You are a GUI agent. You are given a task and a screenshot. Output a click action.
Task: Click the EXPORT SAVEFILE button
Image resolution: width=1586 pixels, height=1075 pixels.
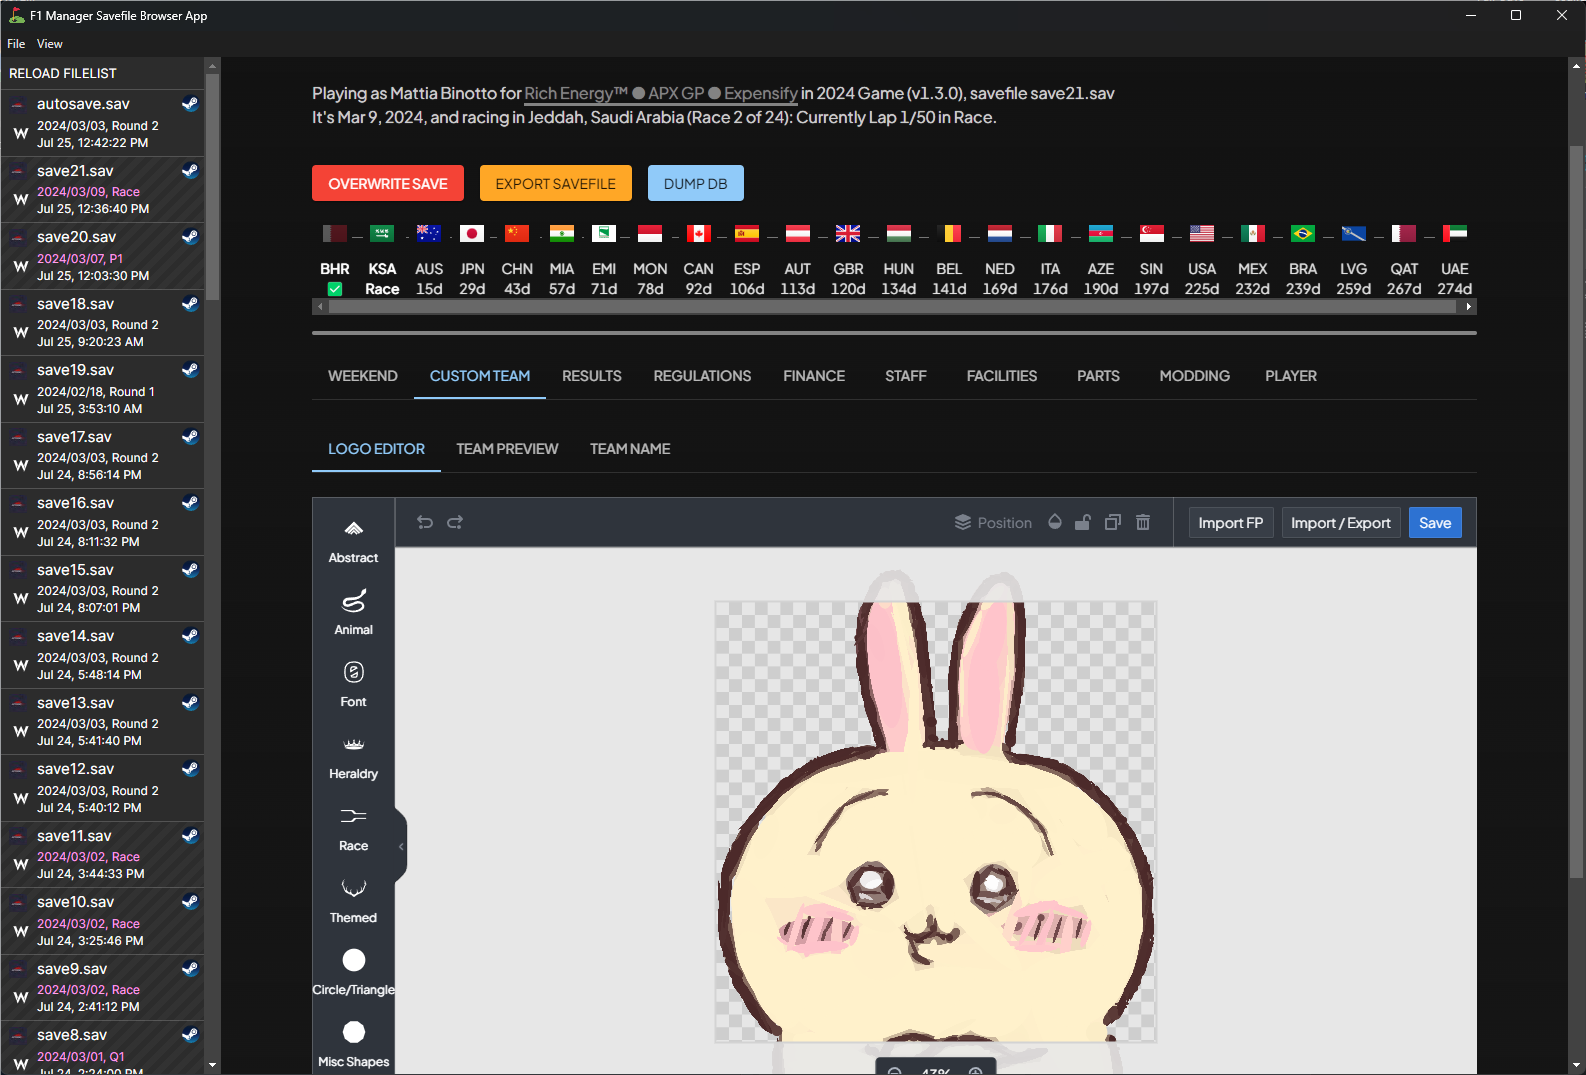tap(556, 184)
